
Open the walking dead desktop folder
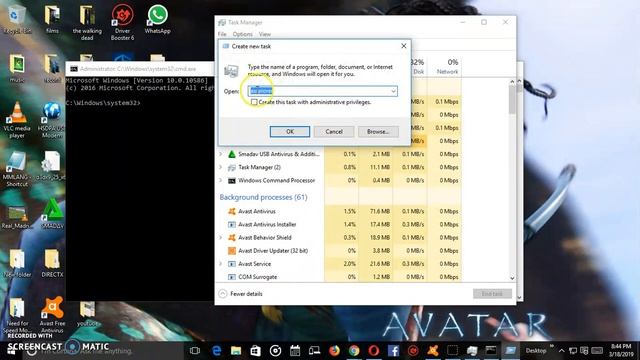click(x=87, y=22)
